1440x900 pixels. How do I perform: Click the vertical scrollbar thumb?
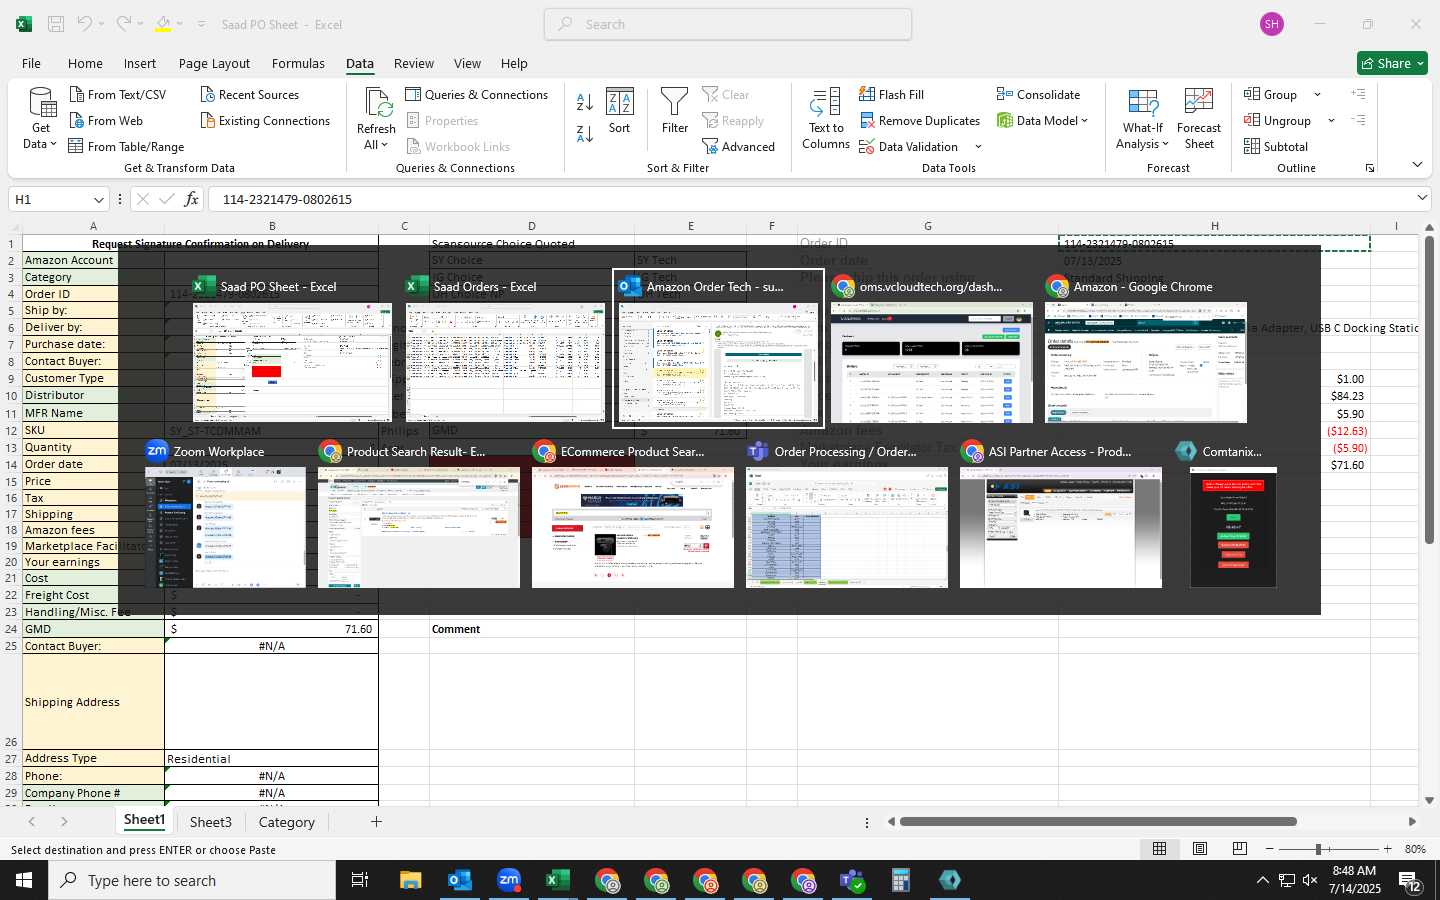tap(1430, 390)
